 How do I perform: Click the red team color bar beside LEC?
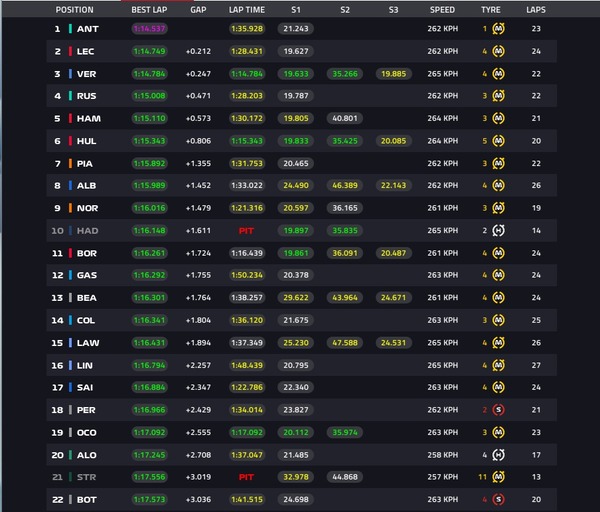[70, 51]
